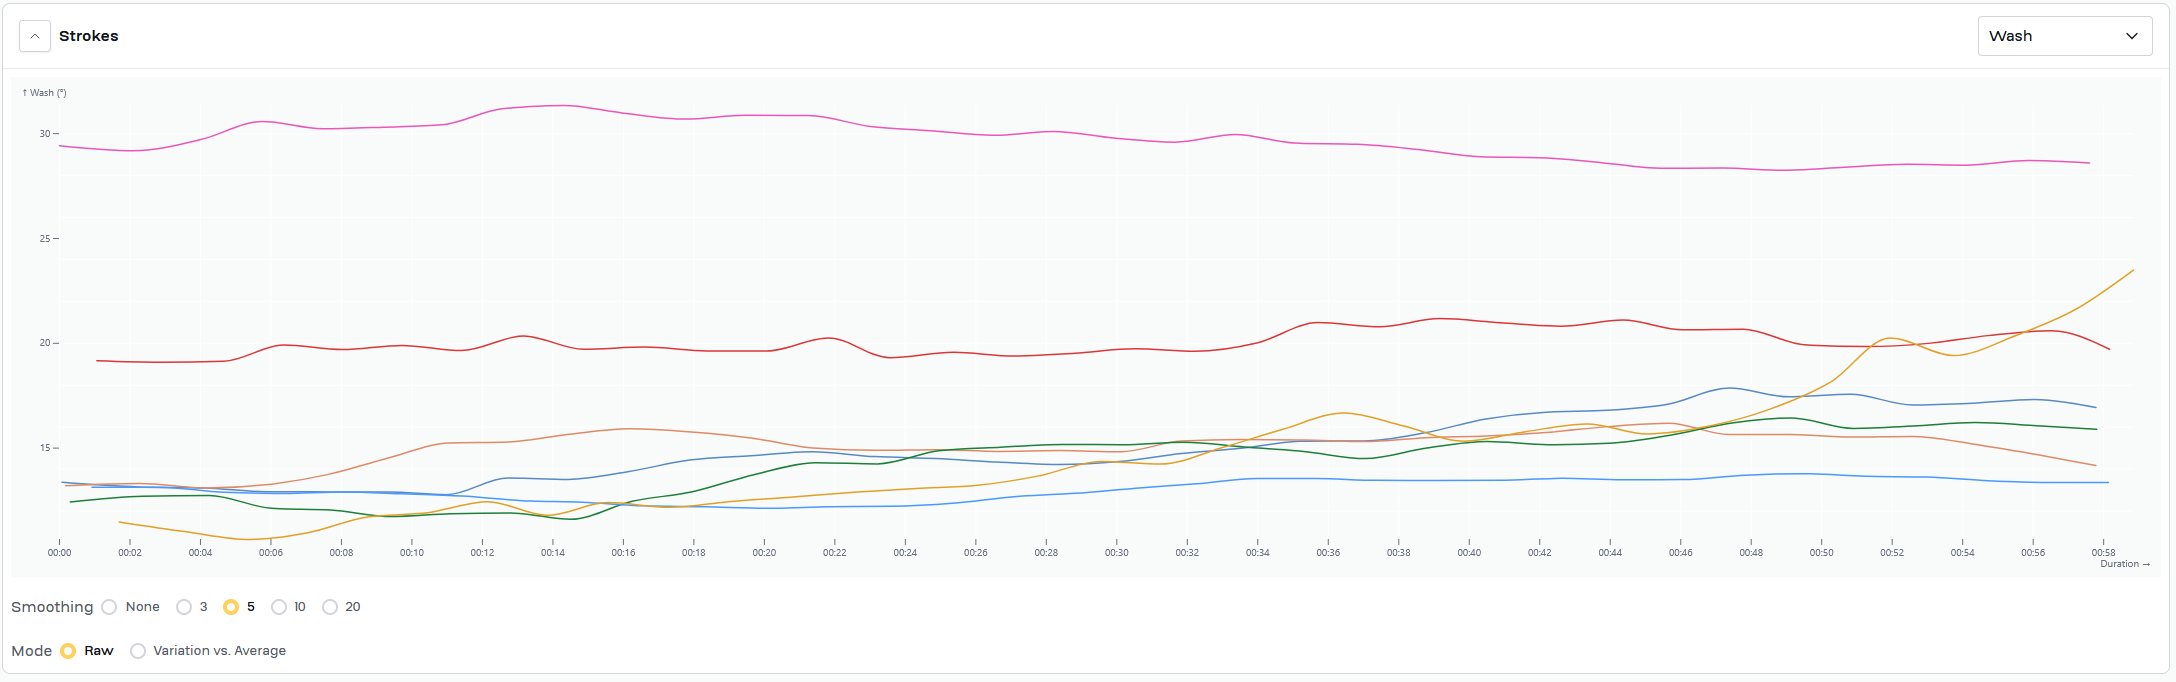
Task: Click the Wash (°) y-axis label
Action: 45,93
